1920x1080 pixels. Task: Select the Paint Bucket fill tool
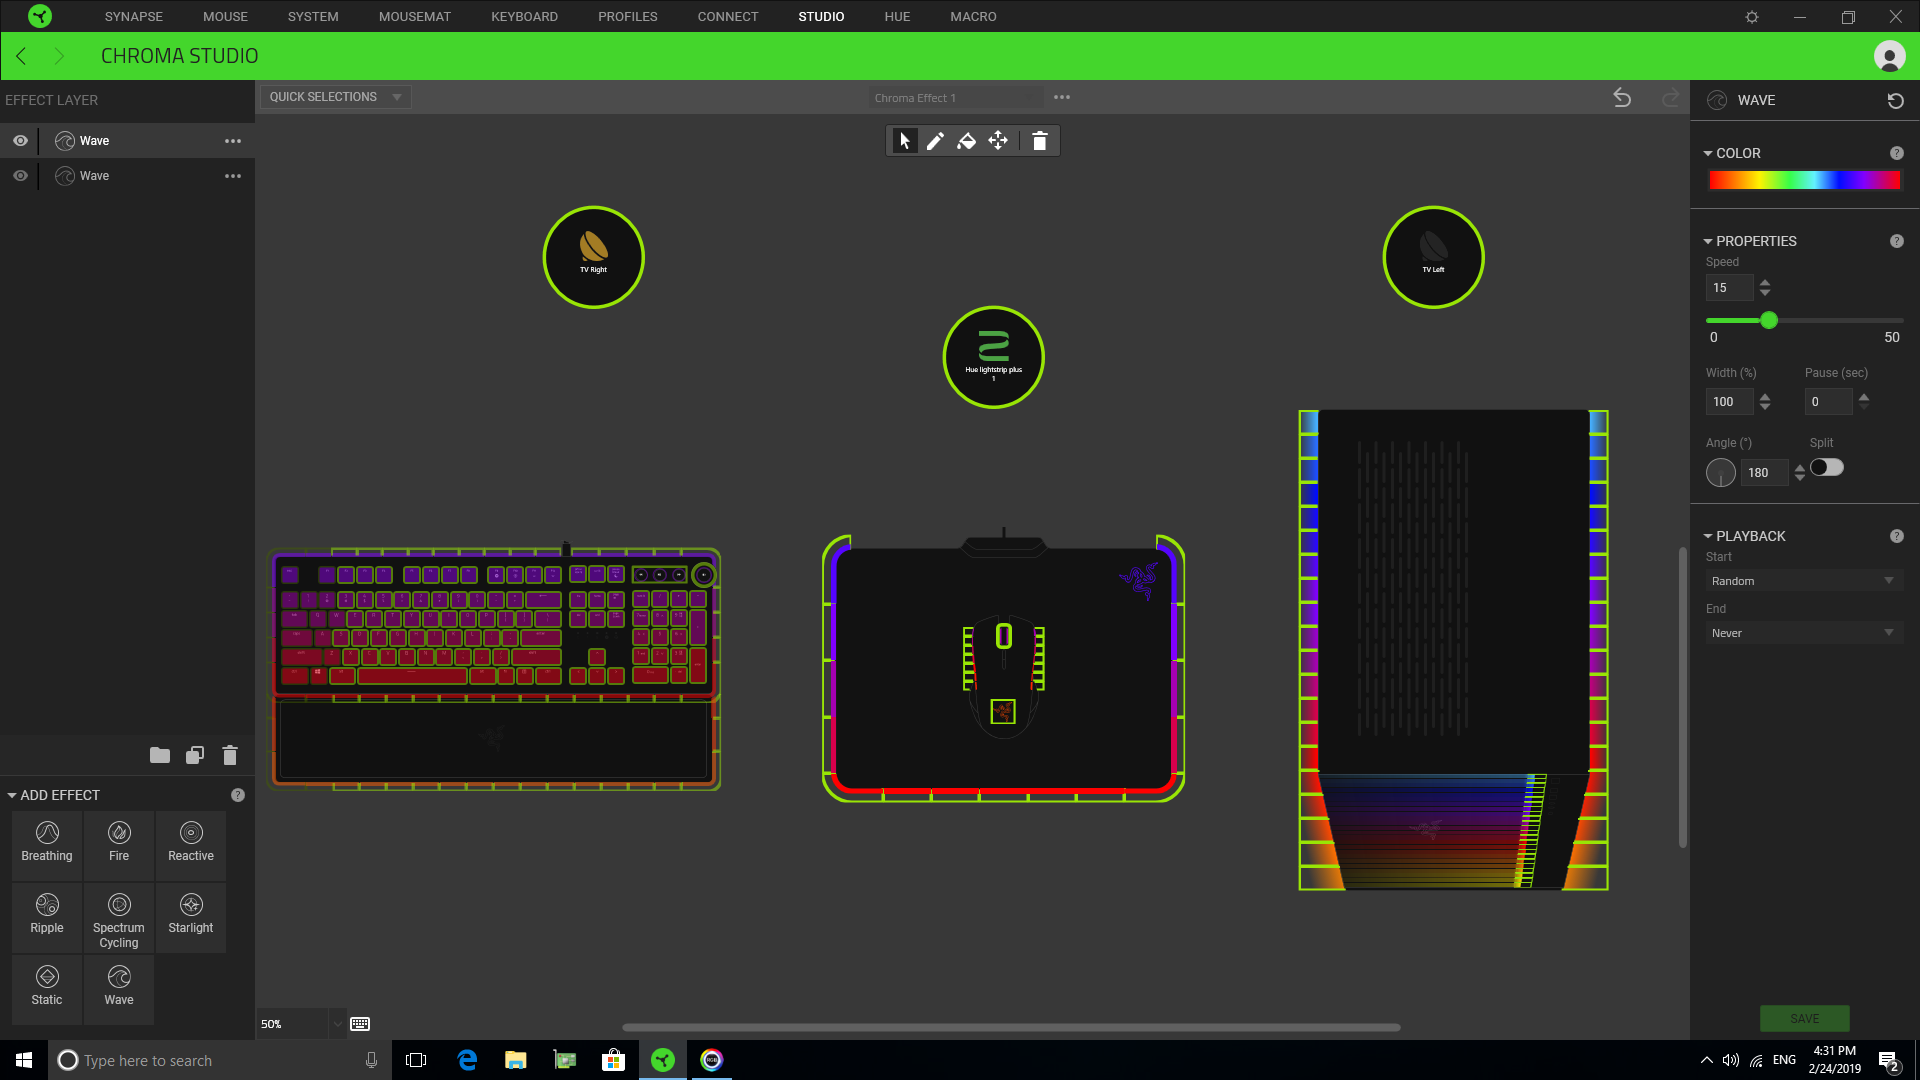click(966, 141)
